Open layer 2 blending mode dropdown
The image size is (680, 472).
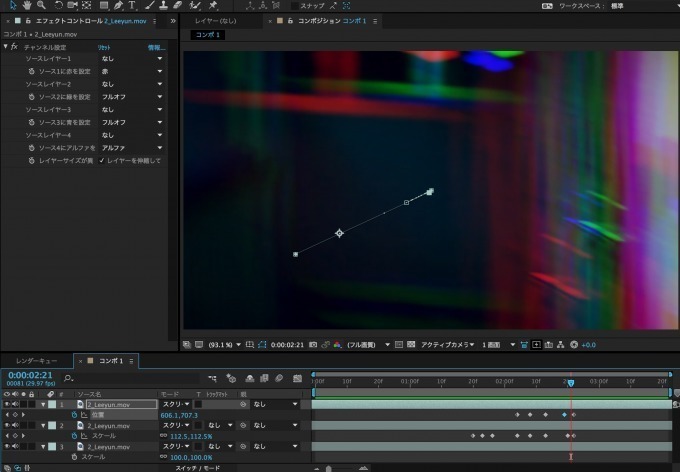coord(176,426)
